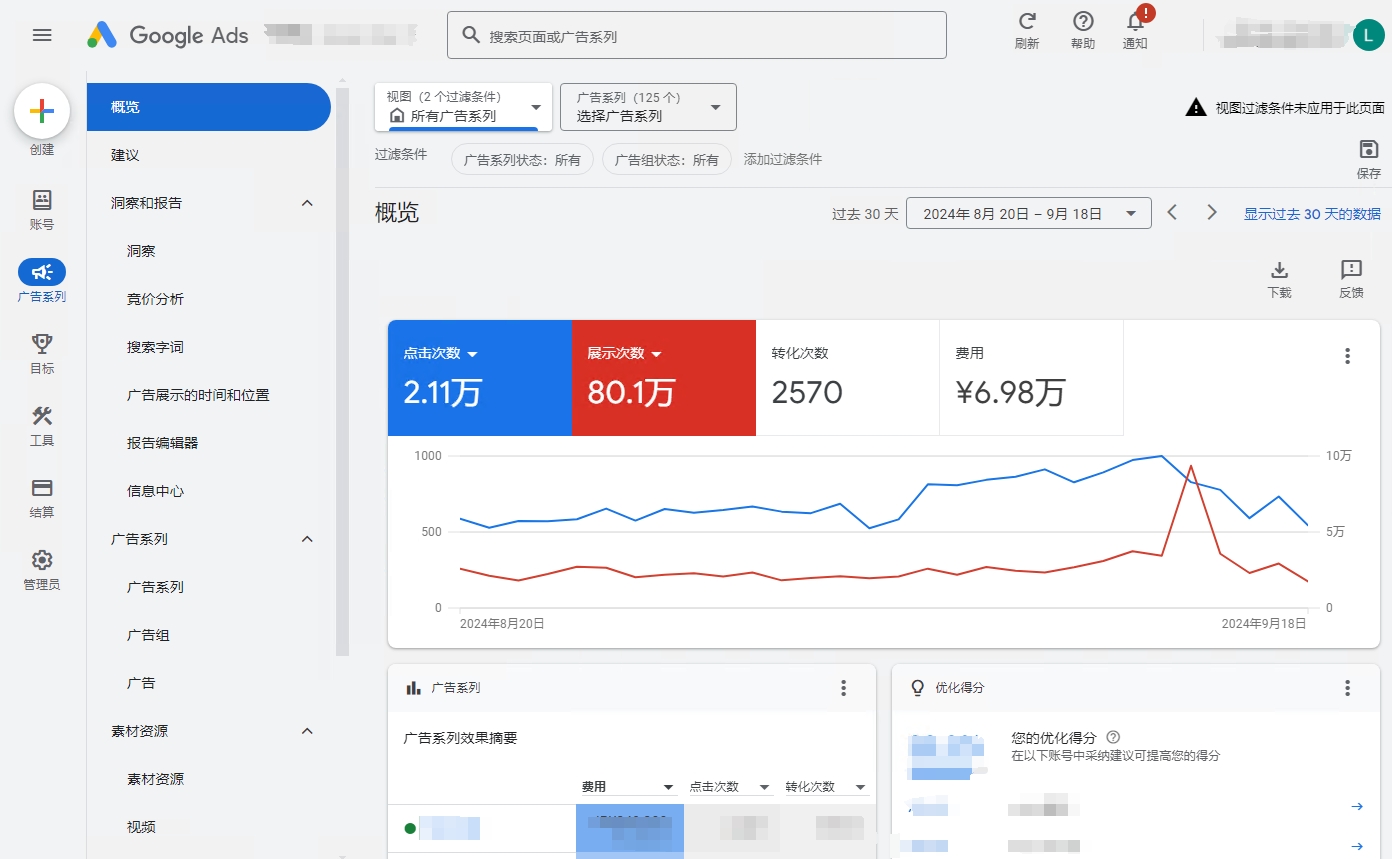This screenshot has height=859, width=1392.
Task: Click the red impressions spike on chart
Action: click(1190, 466)
